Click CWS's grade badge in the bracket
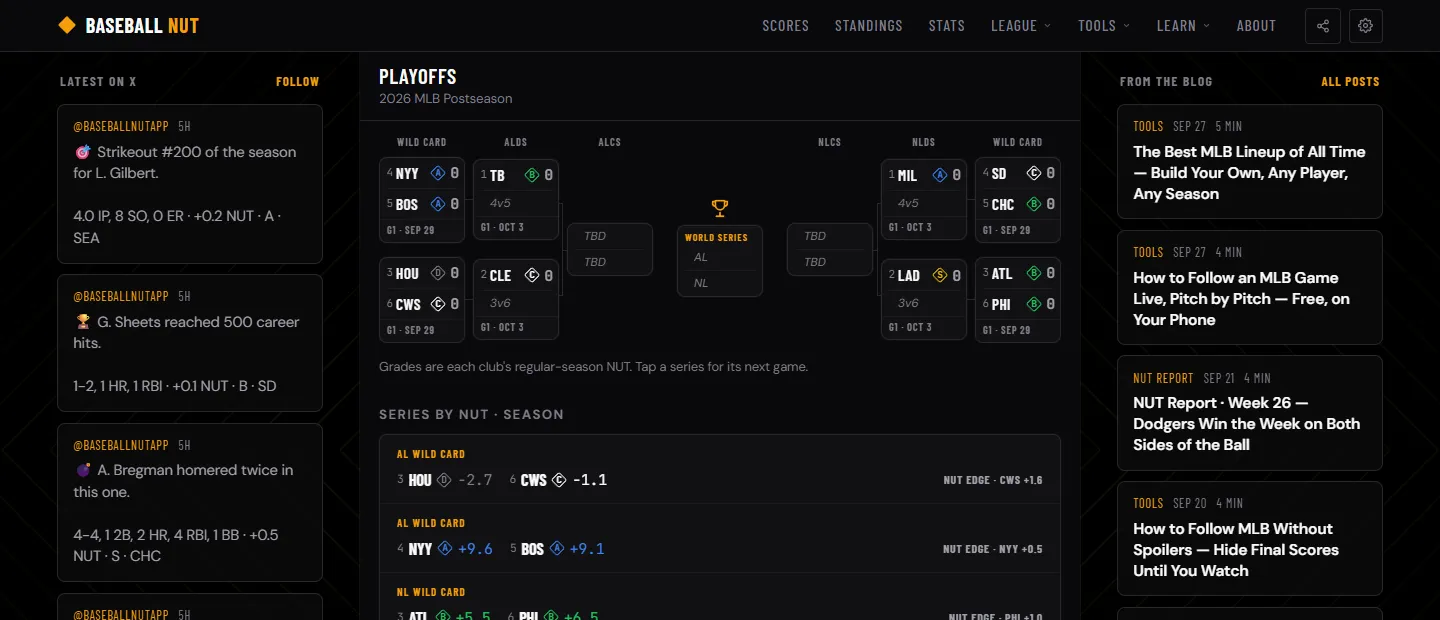This screenshot has width=1440, height=620. pos(437,304)
